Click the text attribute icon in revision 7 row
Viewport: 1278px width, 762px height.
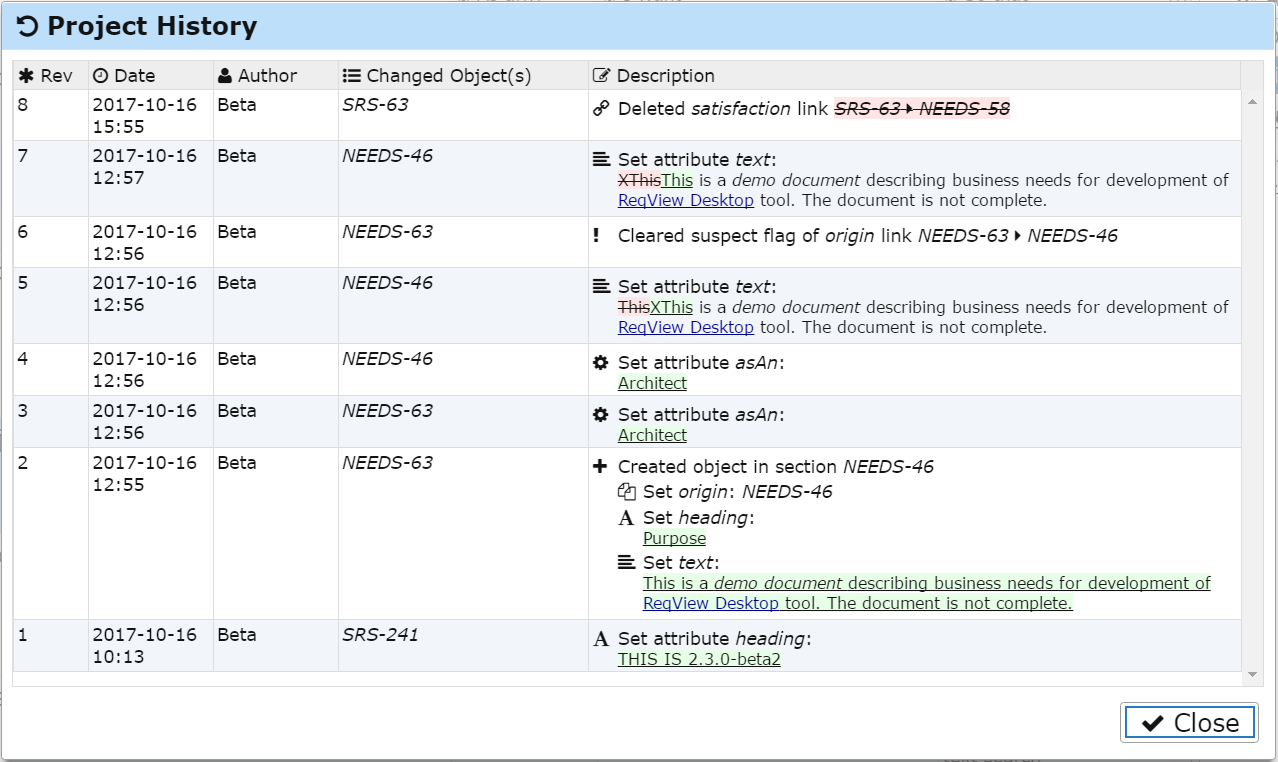[x=599, y=160]
